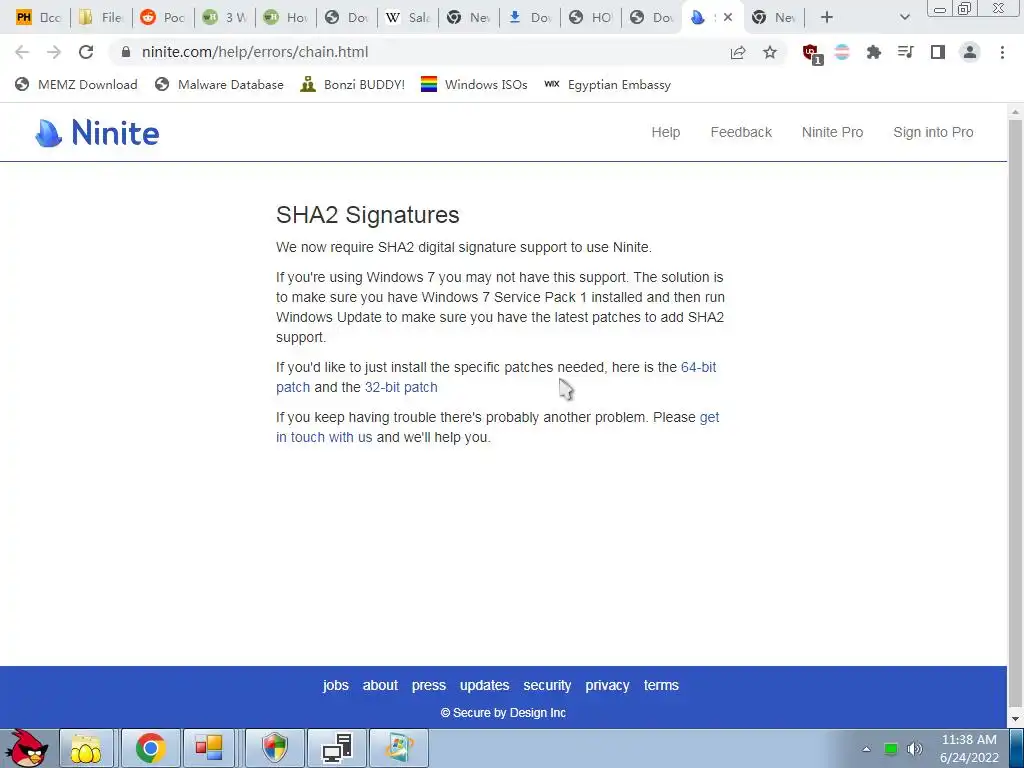This screenshot has width=1024, height=768.
Task: Click the green tray status icon
Action: pos(891,749)
